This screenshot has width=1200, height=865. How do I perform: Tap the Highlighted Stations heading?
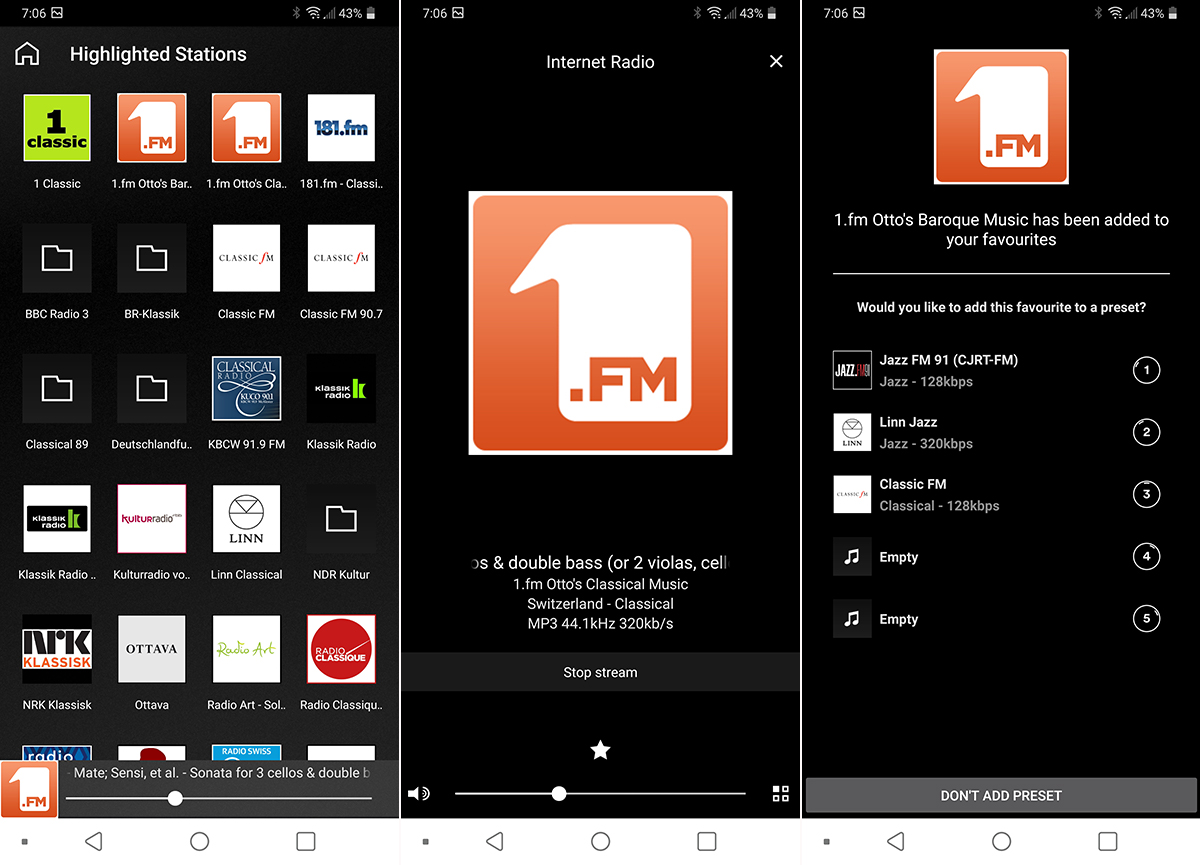[158, 54]
